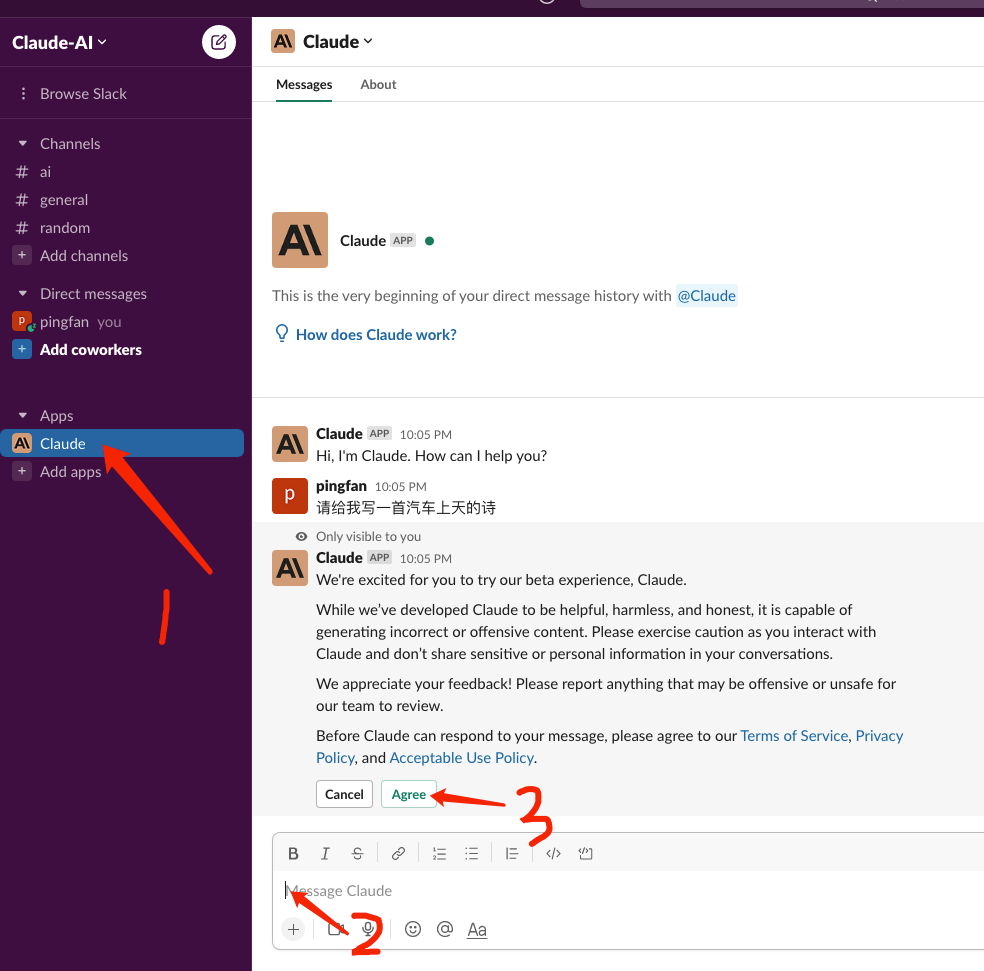Click the insert link icon
Image resolution: width=984 pixels, height=971 pixels.
tap(398, 854)
